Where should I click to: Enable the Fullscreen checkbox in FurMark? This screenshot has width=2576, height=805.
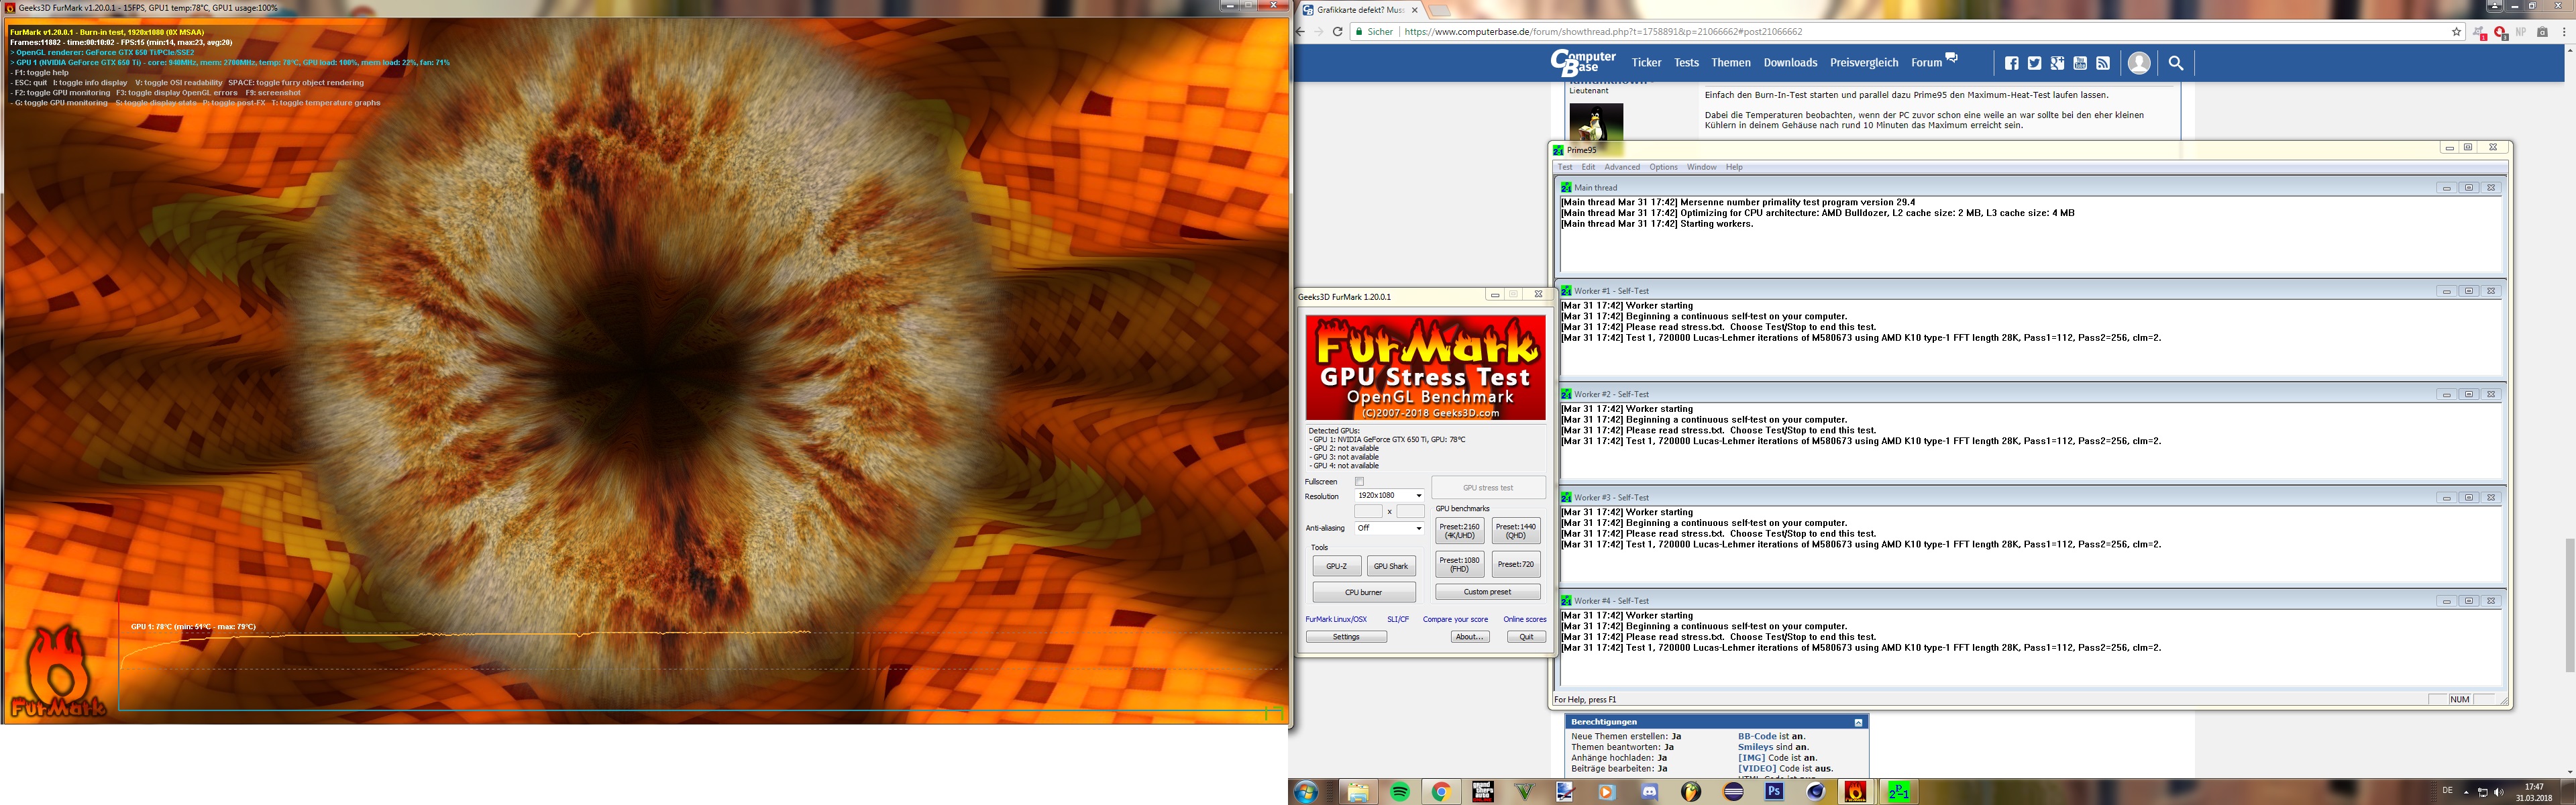[1359, 481]
